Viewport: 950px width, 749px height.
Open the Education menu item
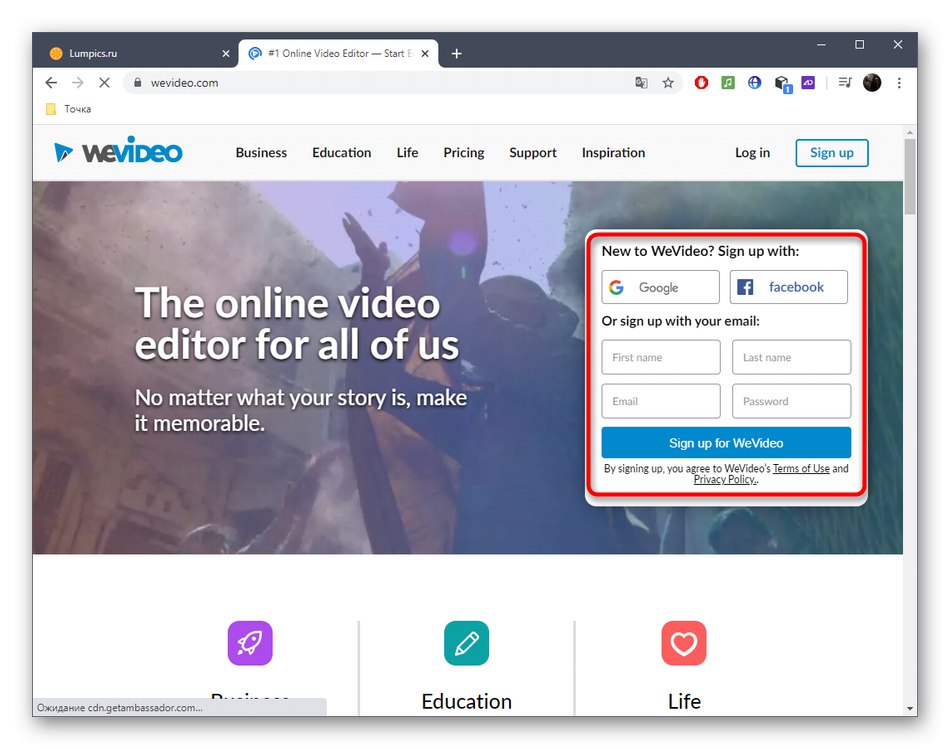point(342,153)
